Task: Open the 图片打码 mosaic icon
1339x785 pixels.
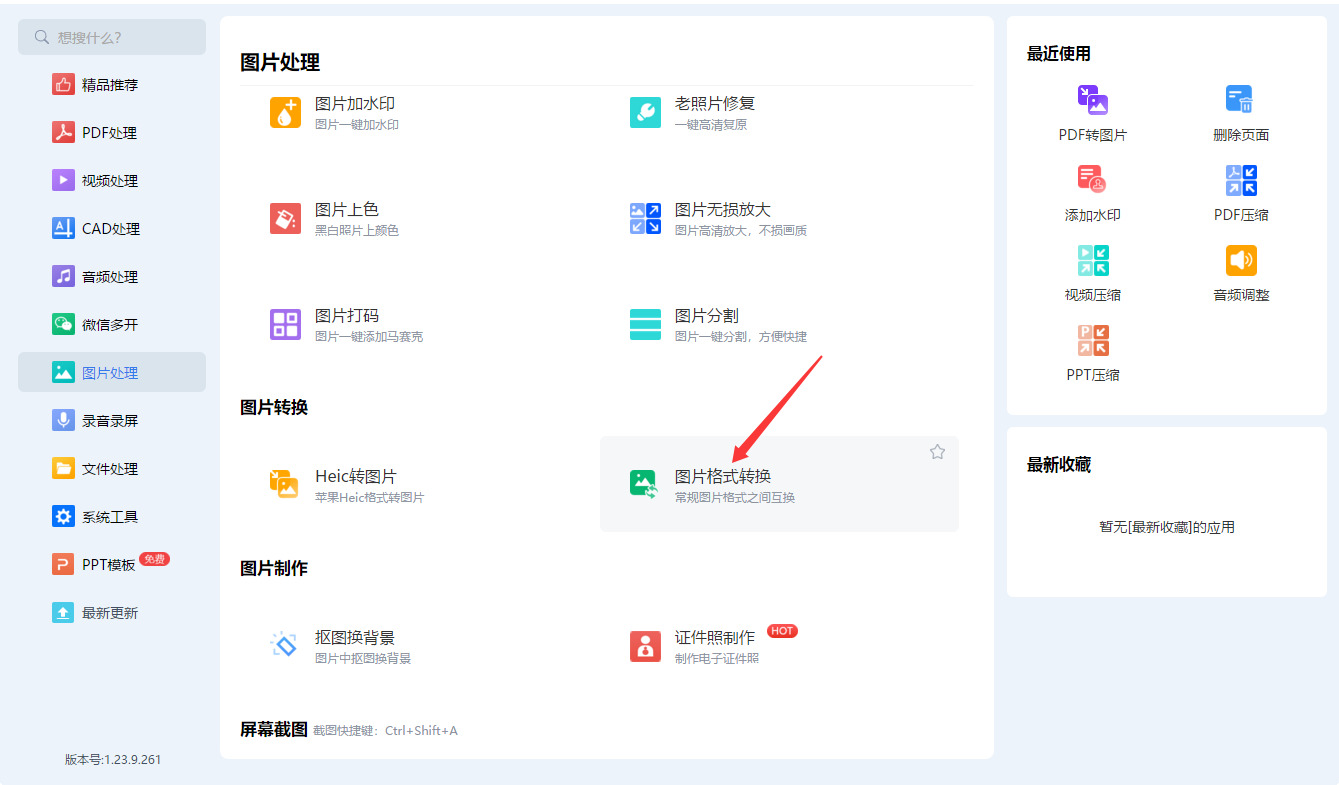Action: tap(285, 324)
